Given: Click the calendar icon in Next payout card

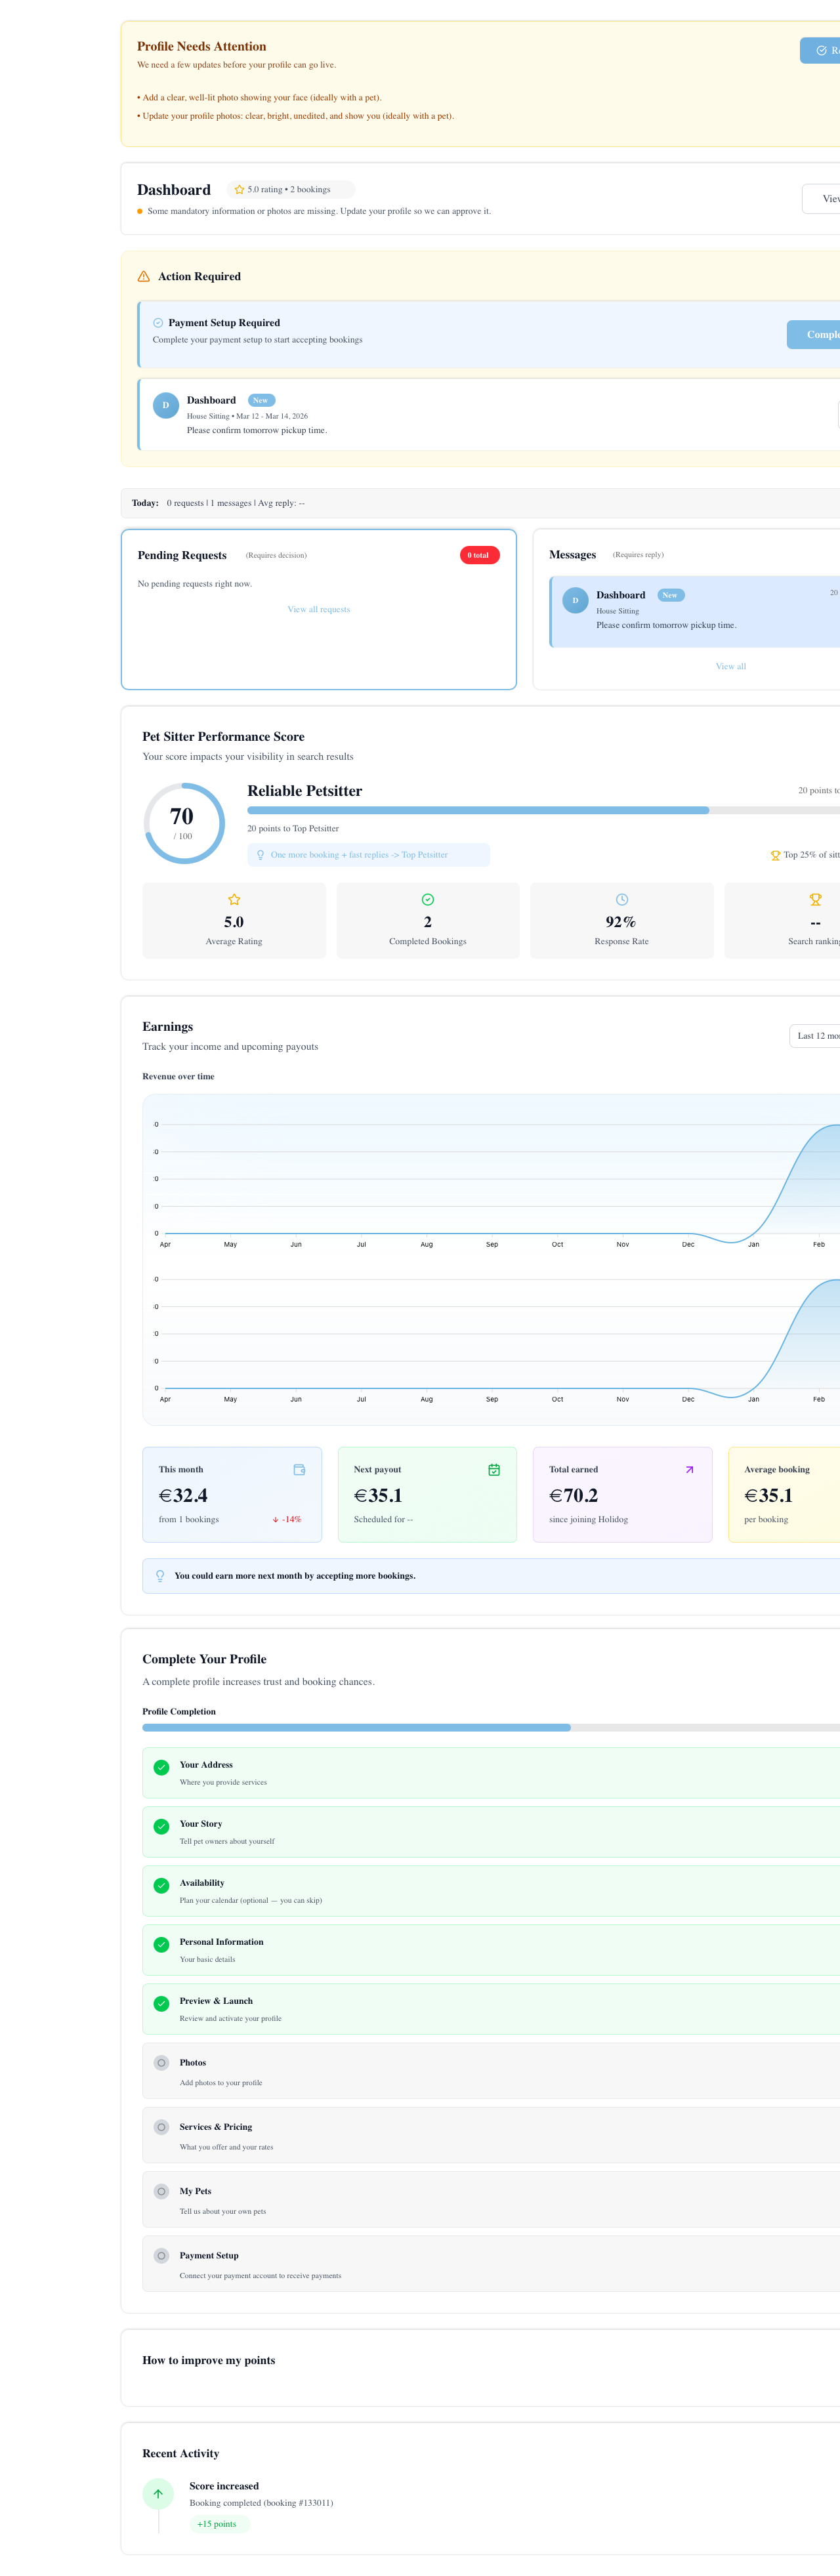Looking at the screenshot, I should [x=494, y=1470].
